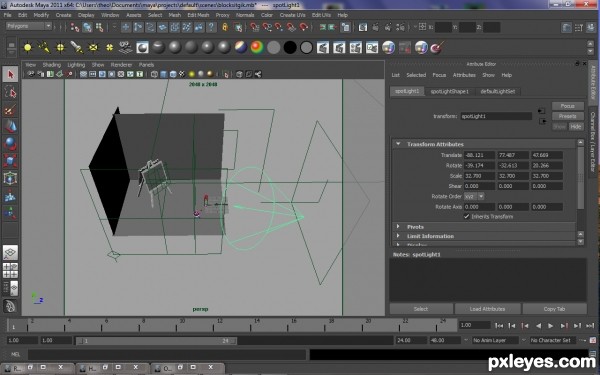Expand the Pivots section
Screen dimensions: 600x375
[398, 227]
